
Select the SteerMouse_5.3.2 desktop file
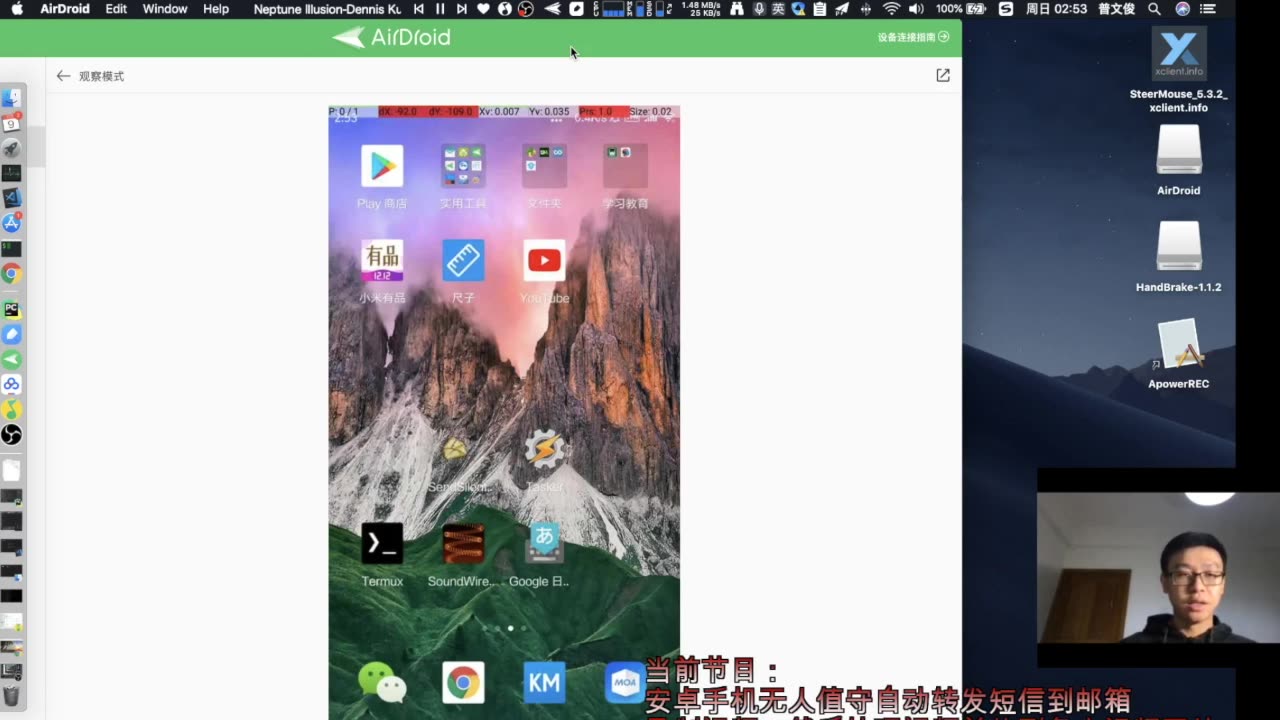click(x=1179, y=70)
